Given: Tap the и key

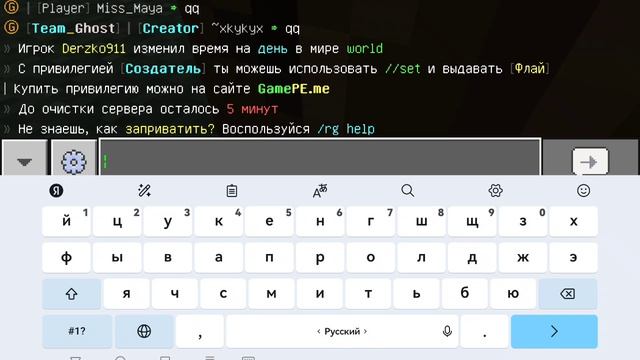Looking at the screenshot, I should [x=320, y=294].
